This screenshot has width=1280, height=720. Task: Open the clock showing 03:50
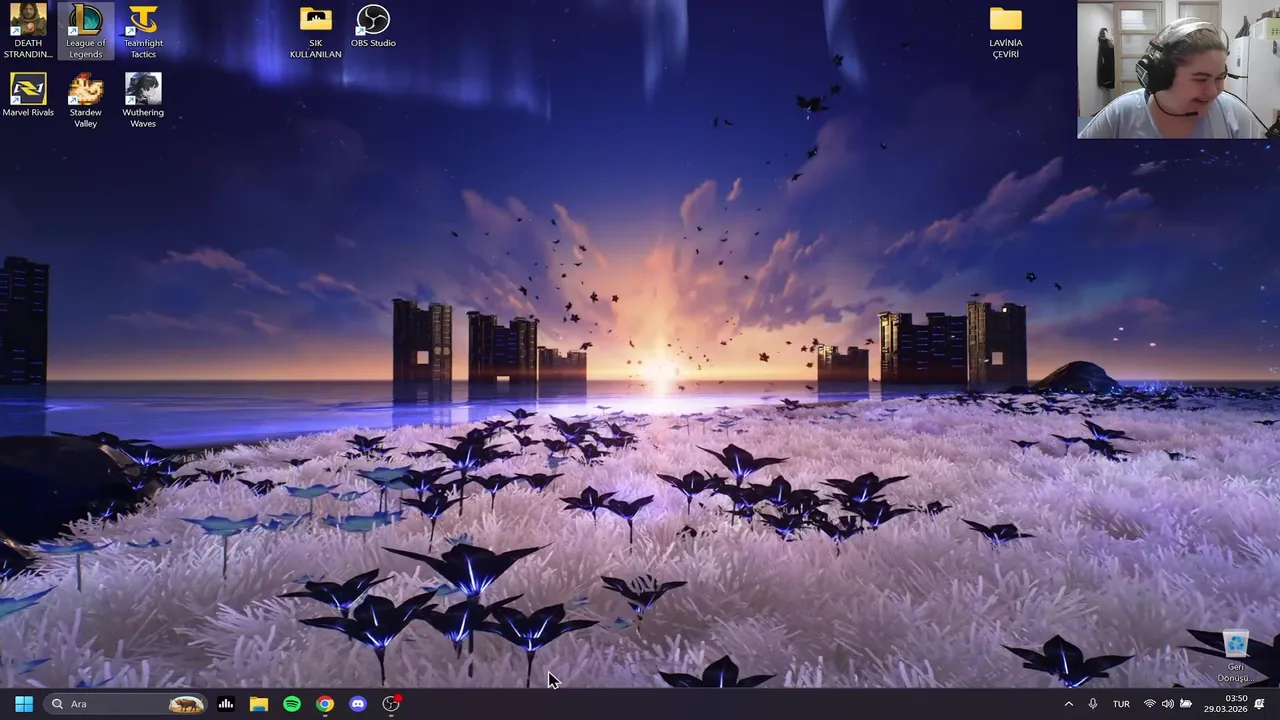(x=1225, y=704)
